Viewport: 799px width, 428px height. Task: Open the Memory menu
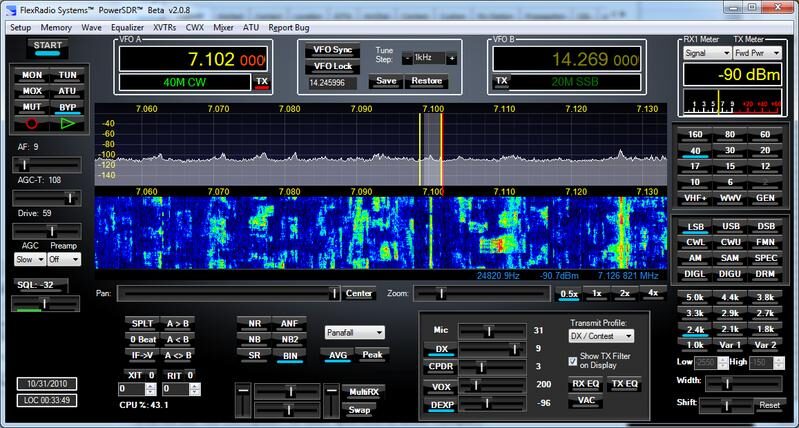pos(56,27)
